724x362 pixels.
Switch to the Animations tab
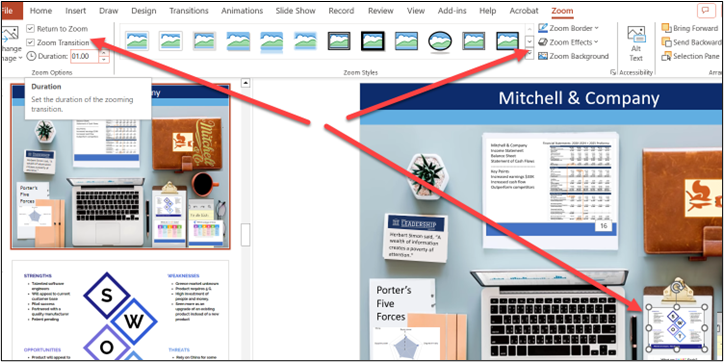click(x=242, y=11)
